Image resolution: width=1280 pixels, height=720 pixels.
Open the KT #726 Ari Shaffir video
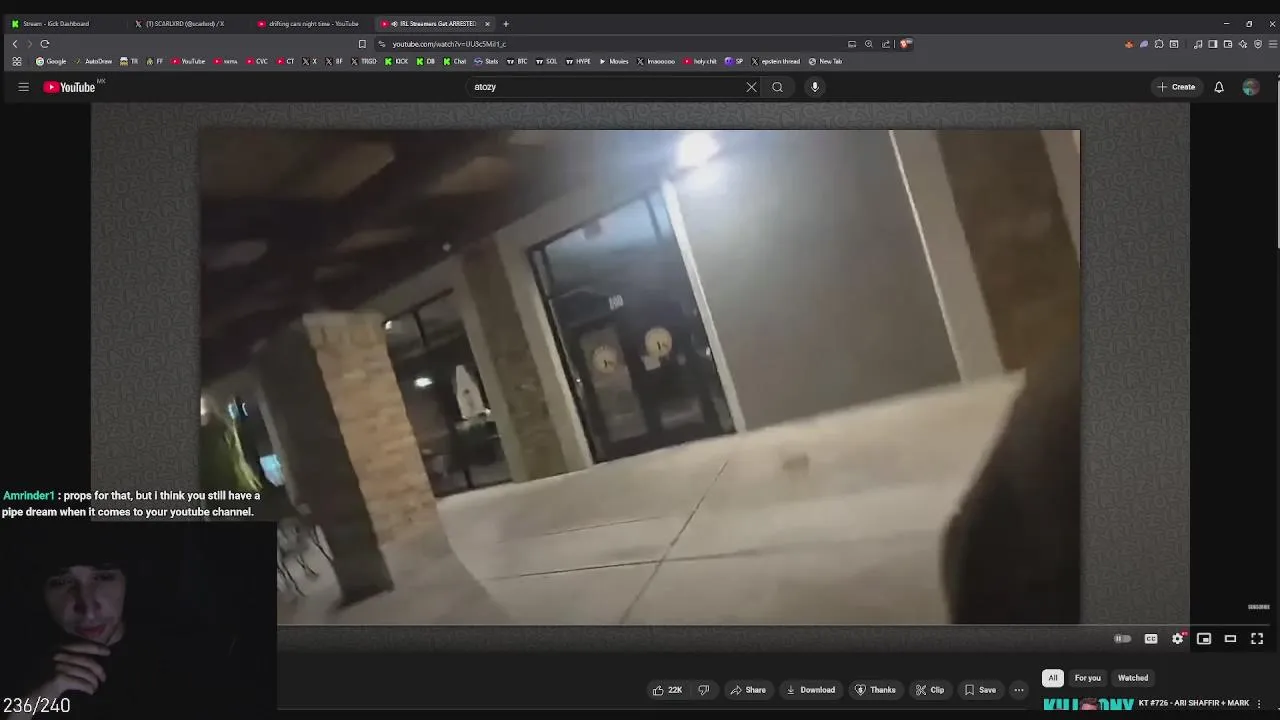(1194, 704)
